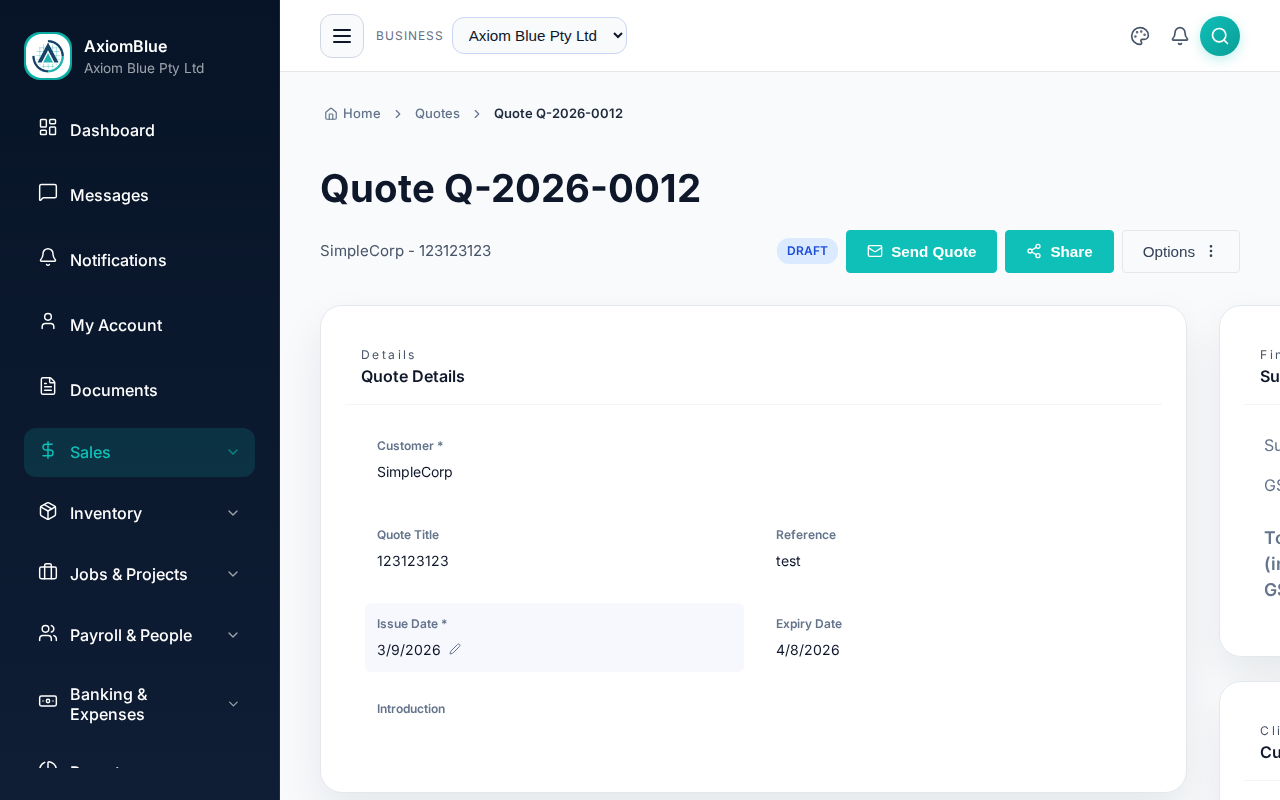Open Documents in sidebar
The width and height of the screenshot is (1280, 800).
139,390
